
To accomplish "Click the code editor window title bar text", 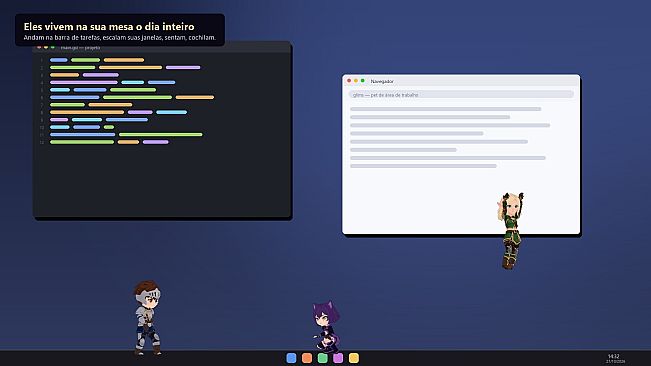I will (81, 48).
